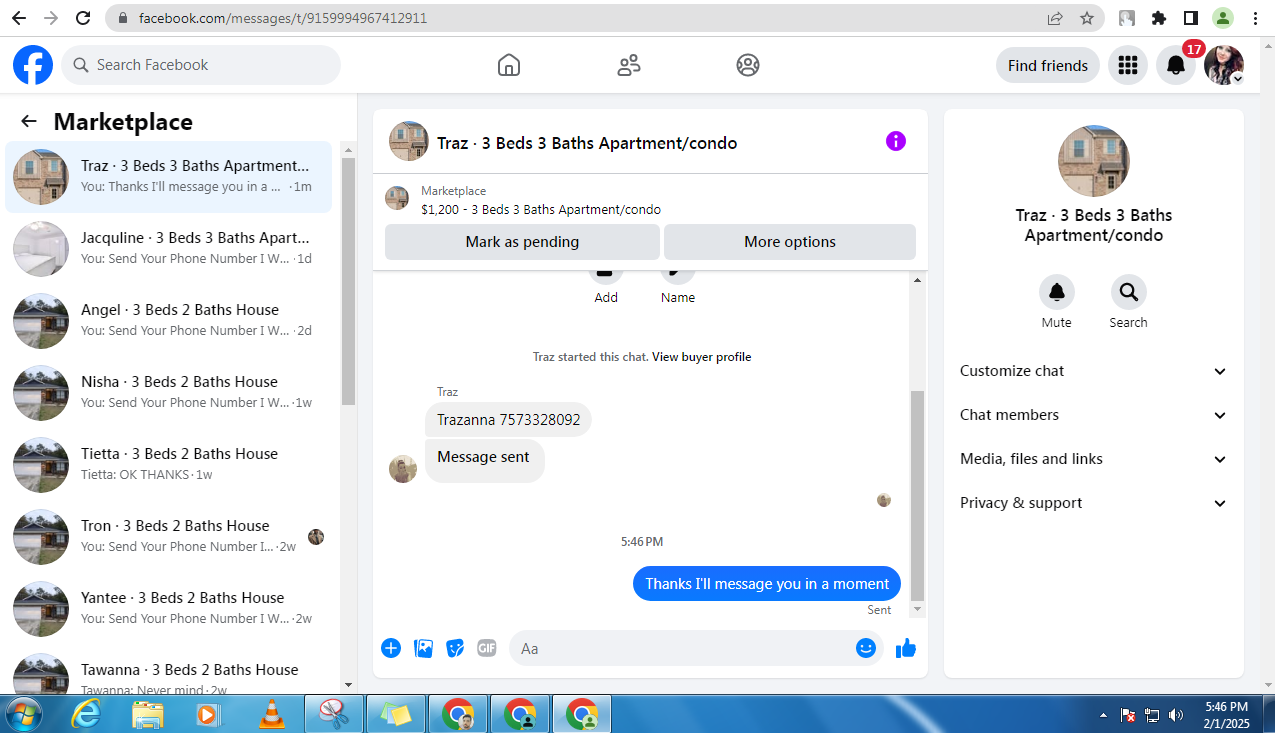Screen dimensions: 1275x733
Task: Open the Friends icon in top navigation
Action: click(629, 65)
